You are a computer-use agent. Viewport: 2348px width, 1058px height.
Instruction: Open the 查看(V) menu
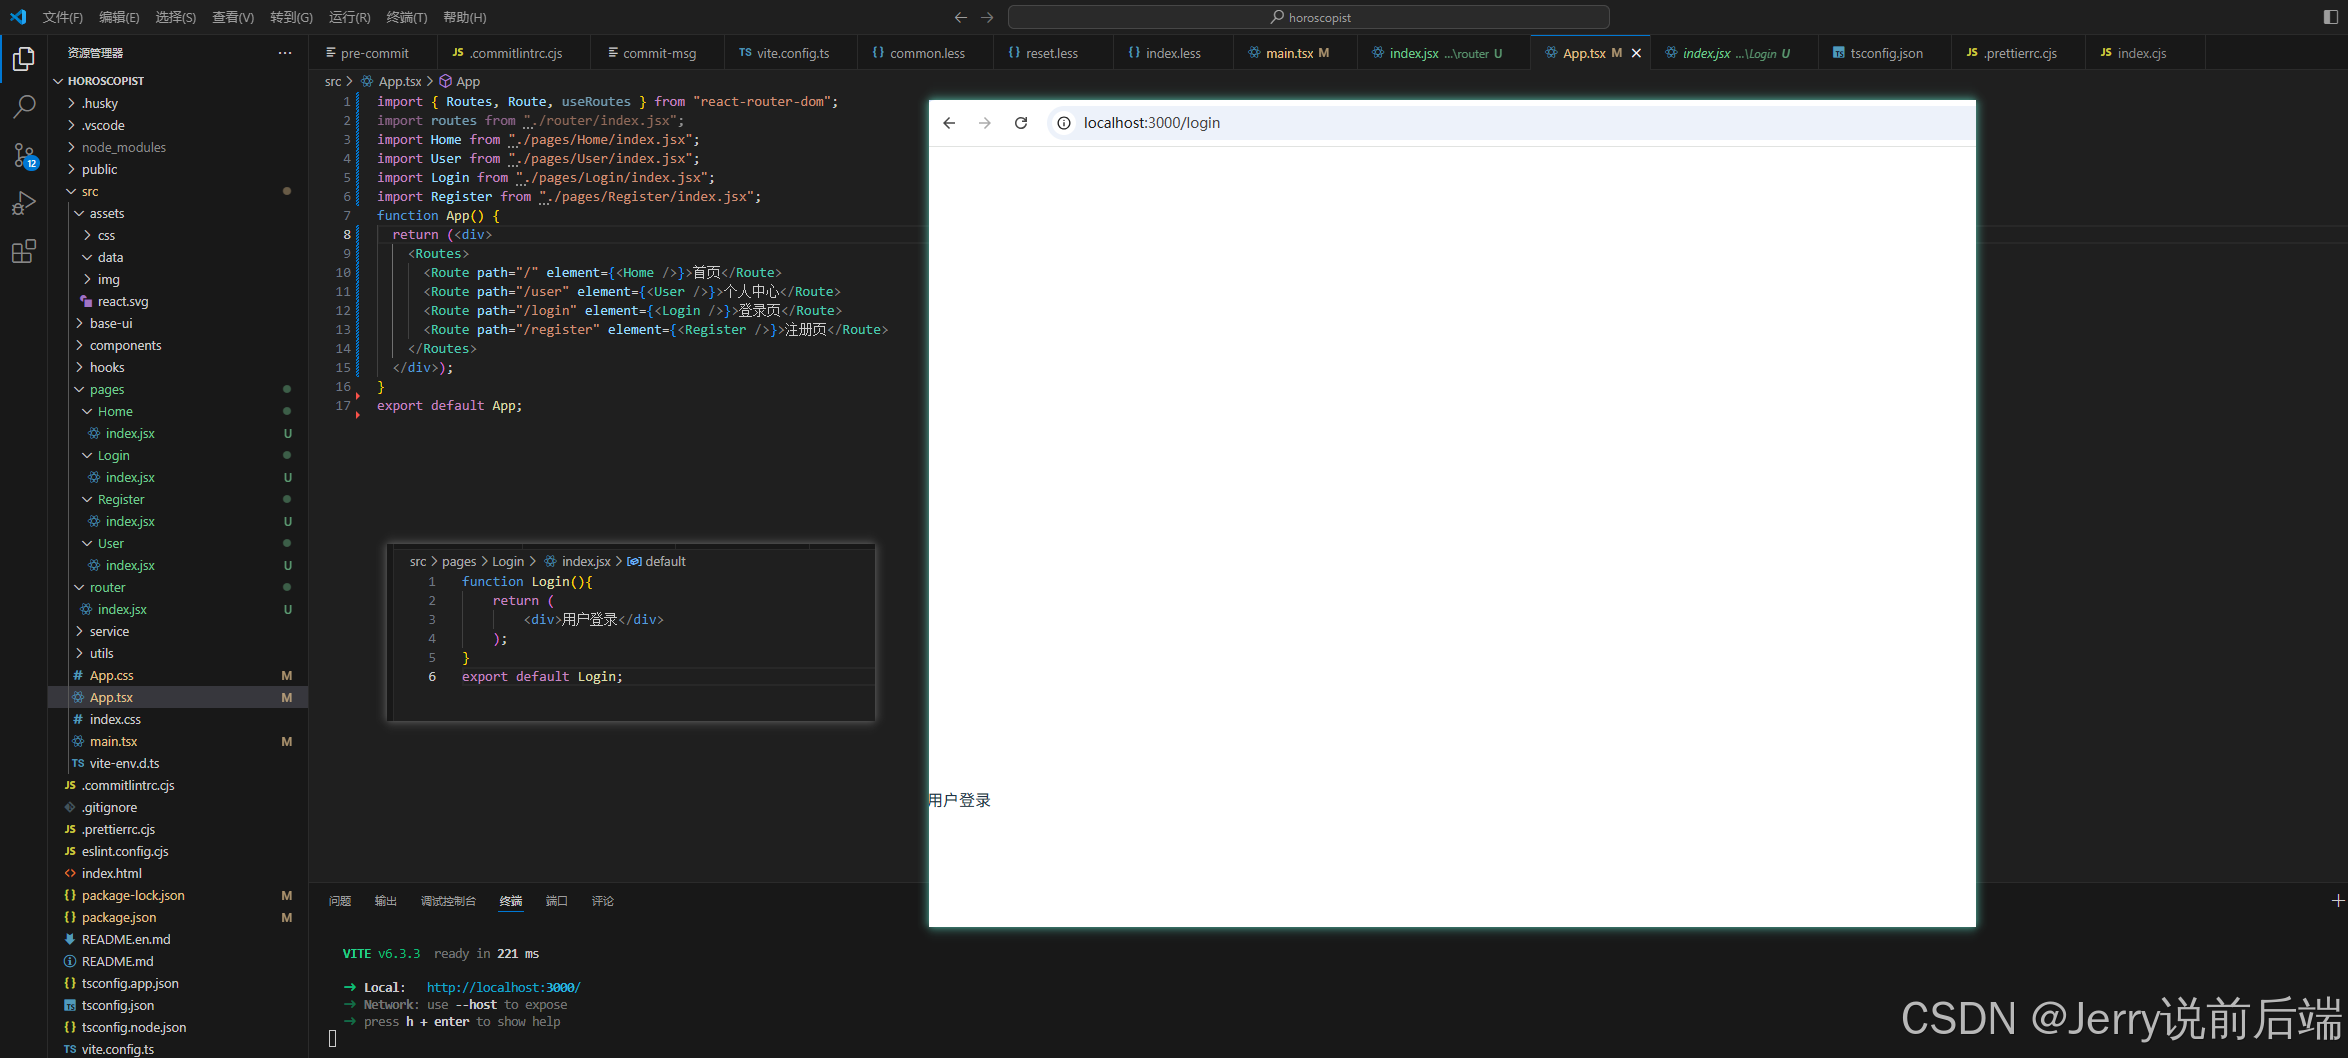pyautogui.click(x=233, y=17)
